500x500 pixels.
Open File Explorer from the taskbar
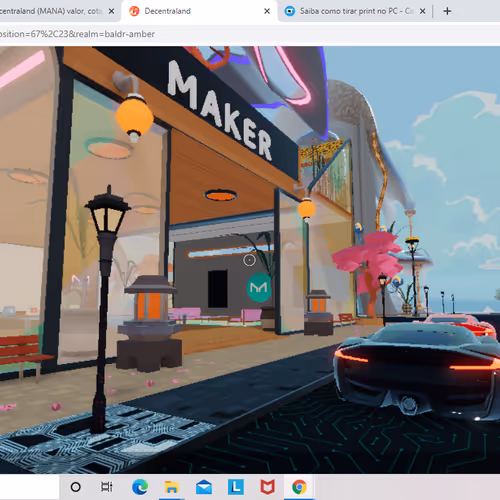pyautogui.click(x=172, y=487)
